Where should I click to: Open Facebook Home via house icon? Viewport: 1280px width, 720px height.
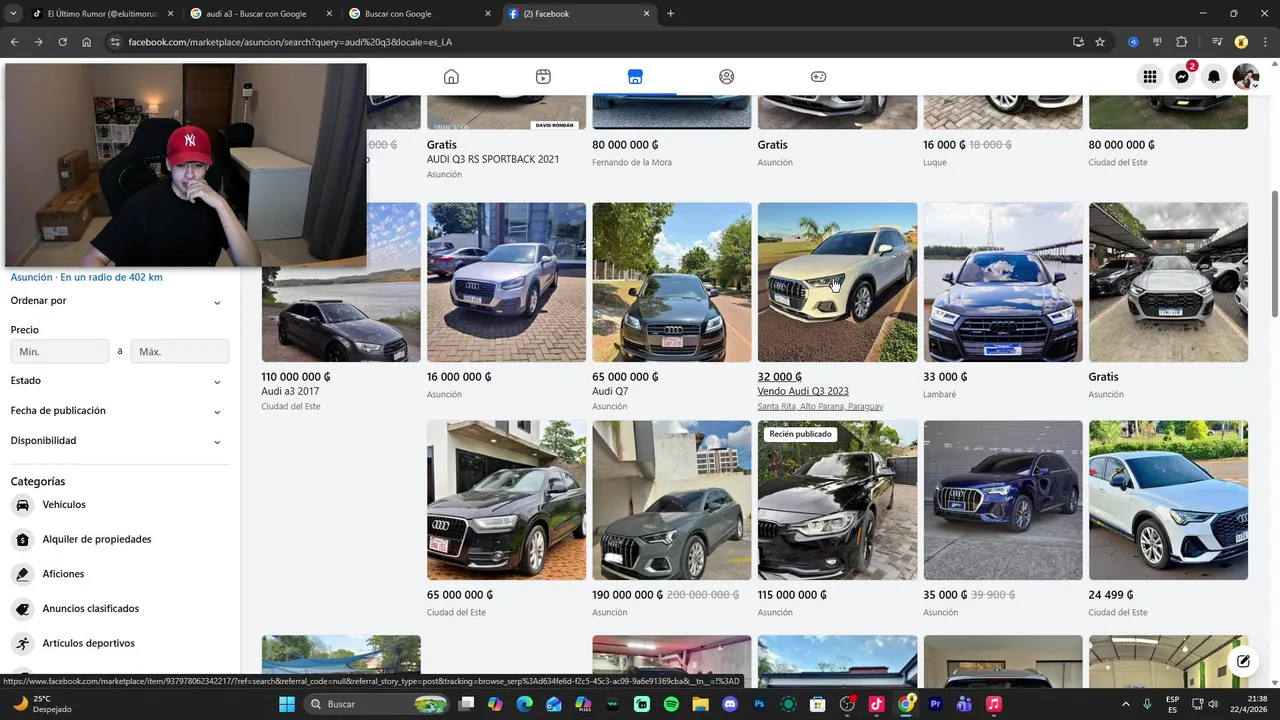point(451,77)
